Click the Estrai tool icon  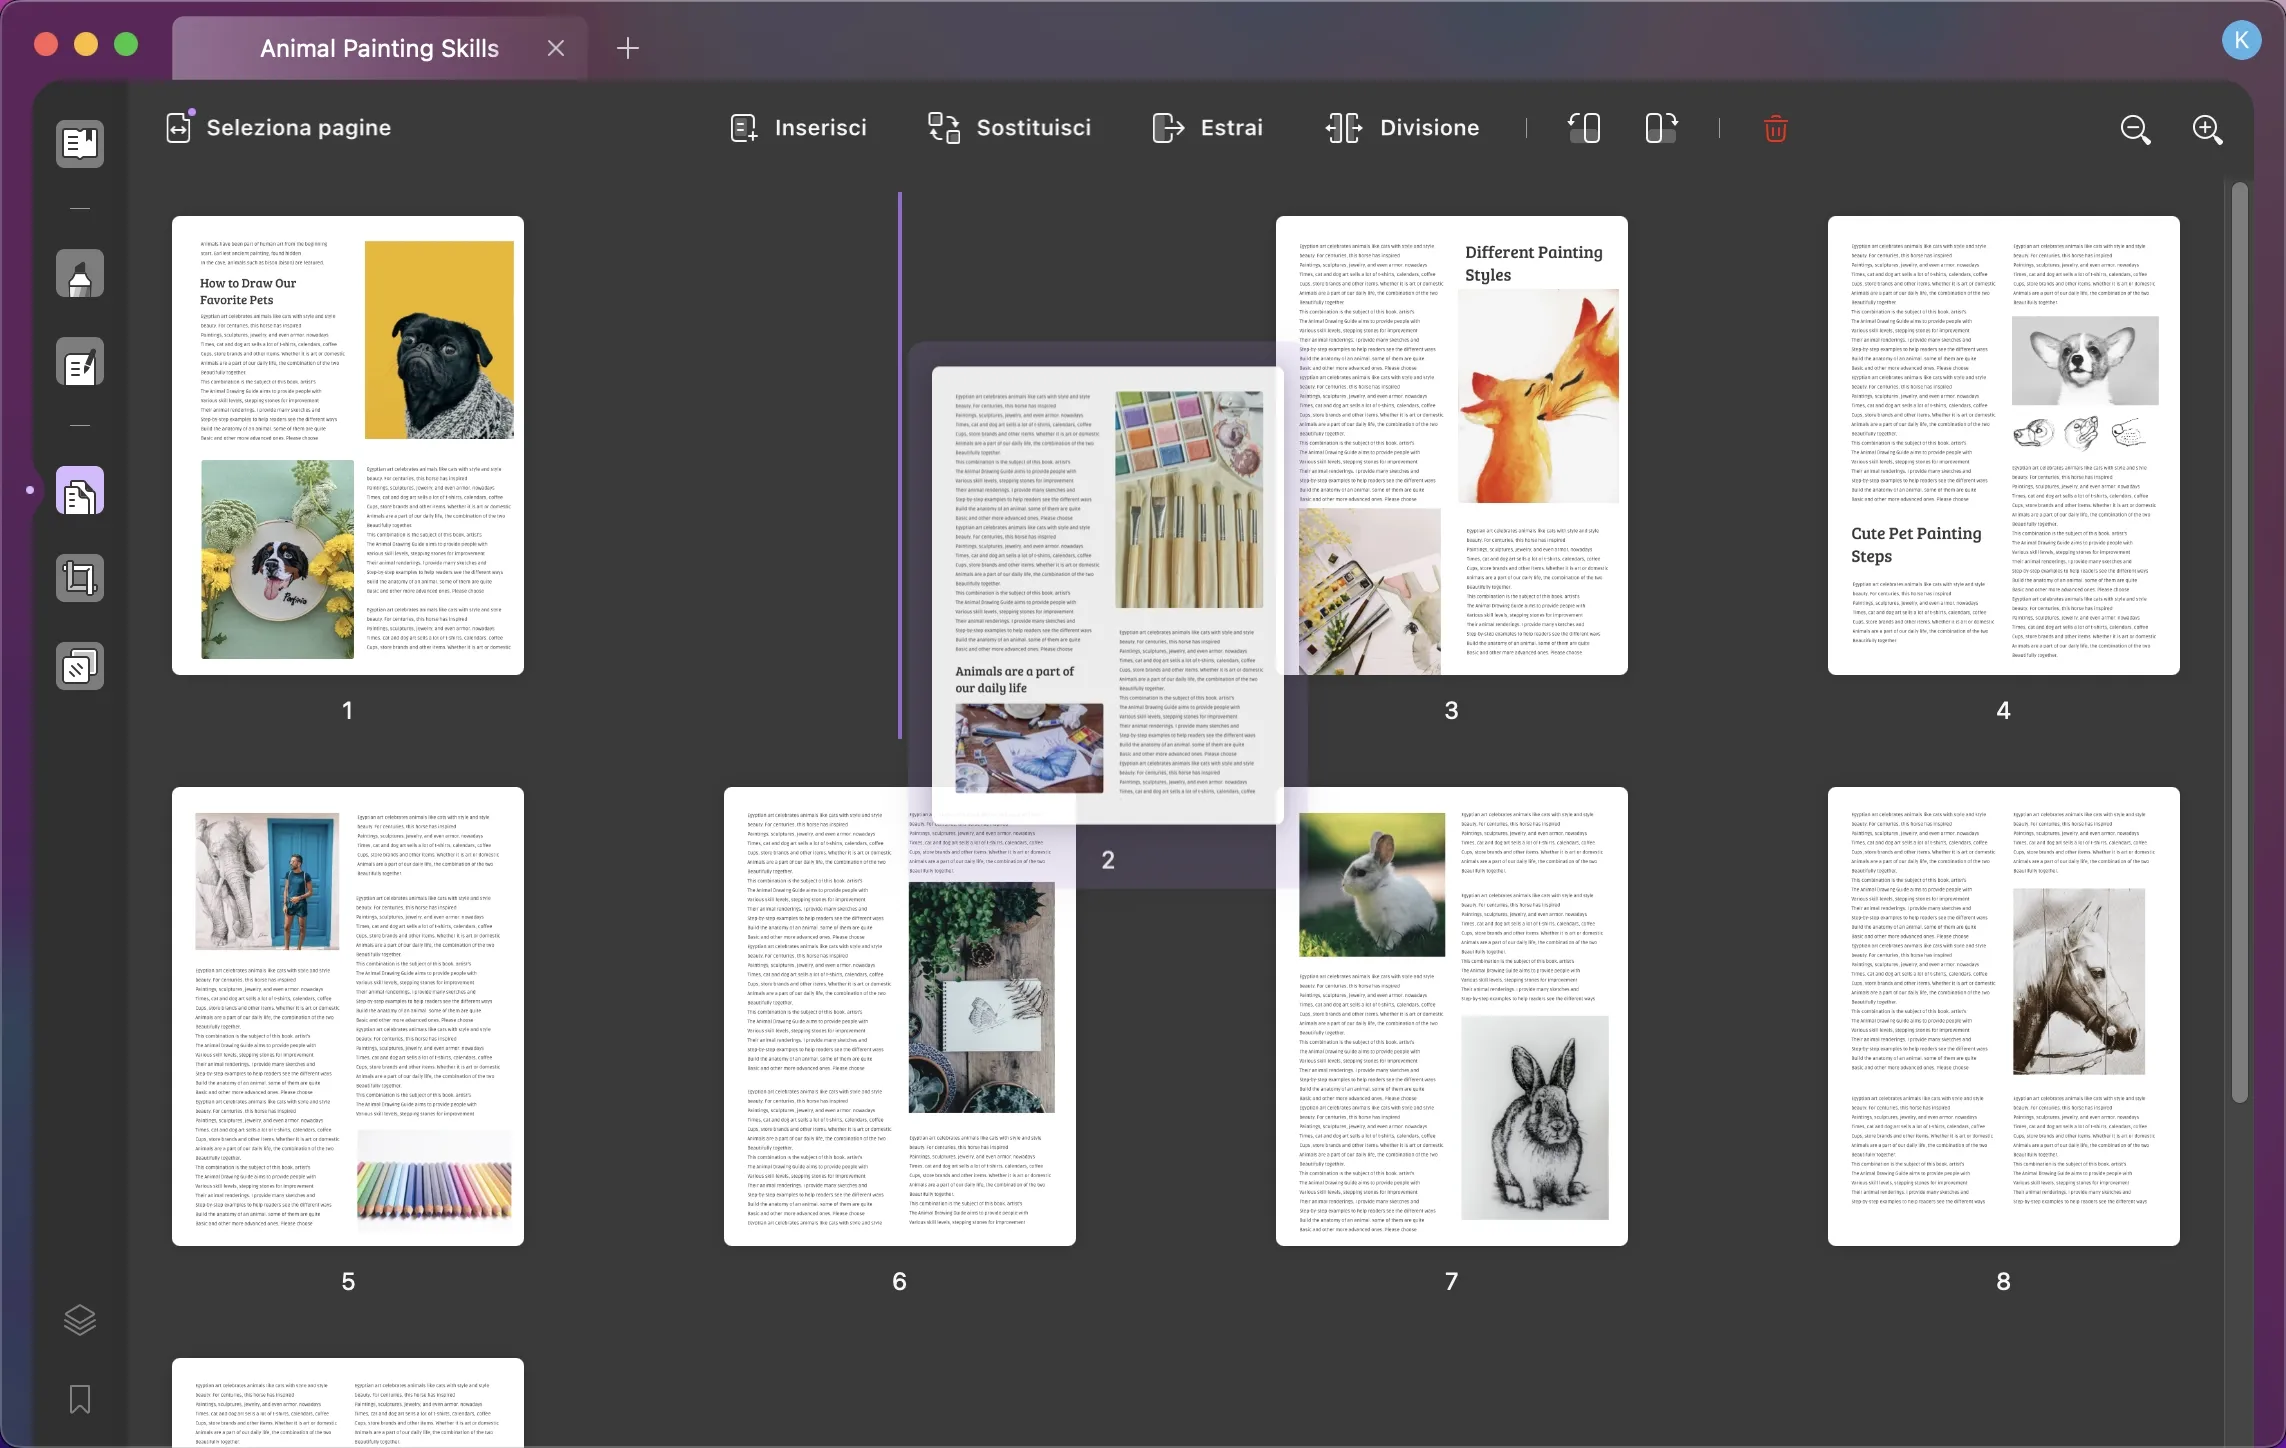coord(1166,127)
